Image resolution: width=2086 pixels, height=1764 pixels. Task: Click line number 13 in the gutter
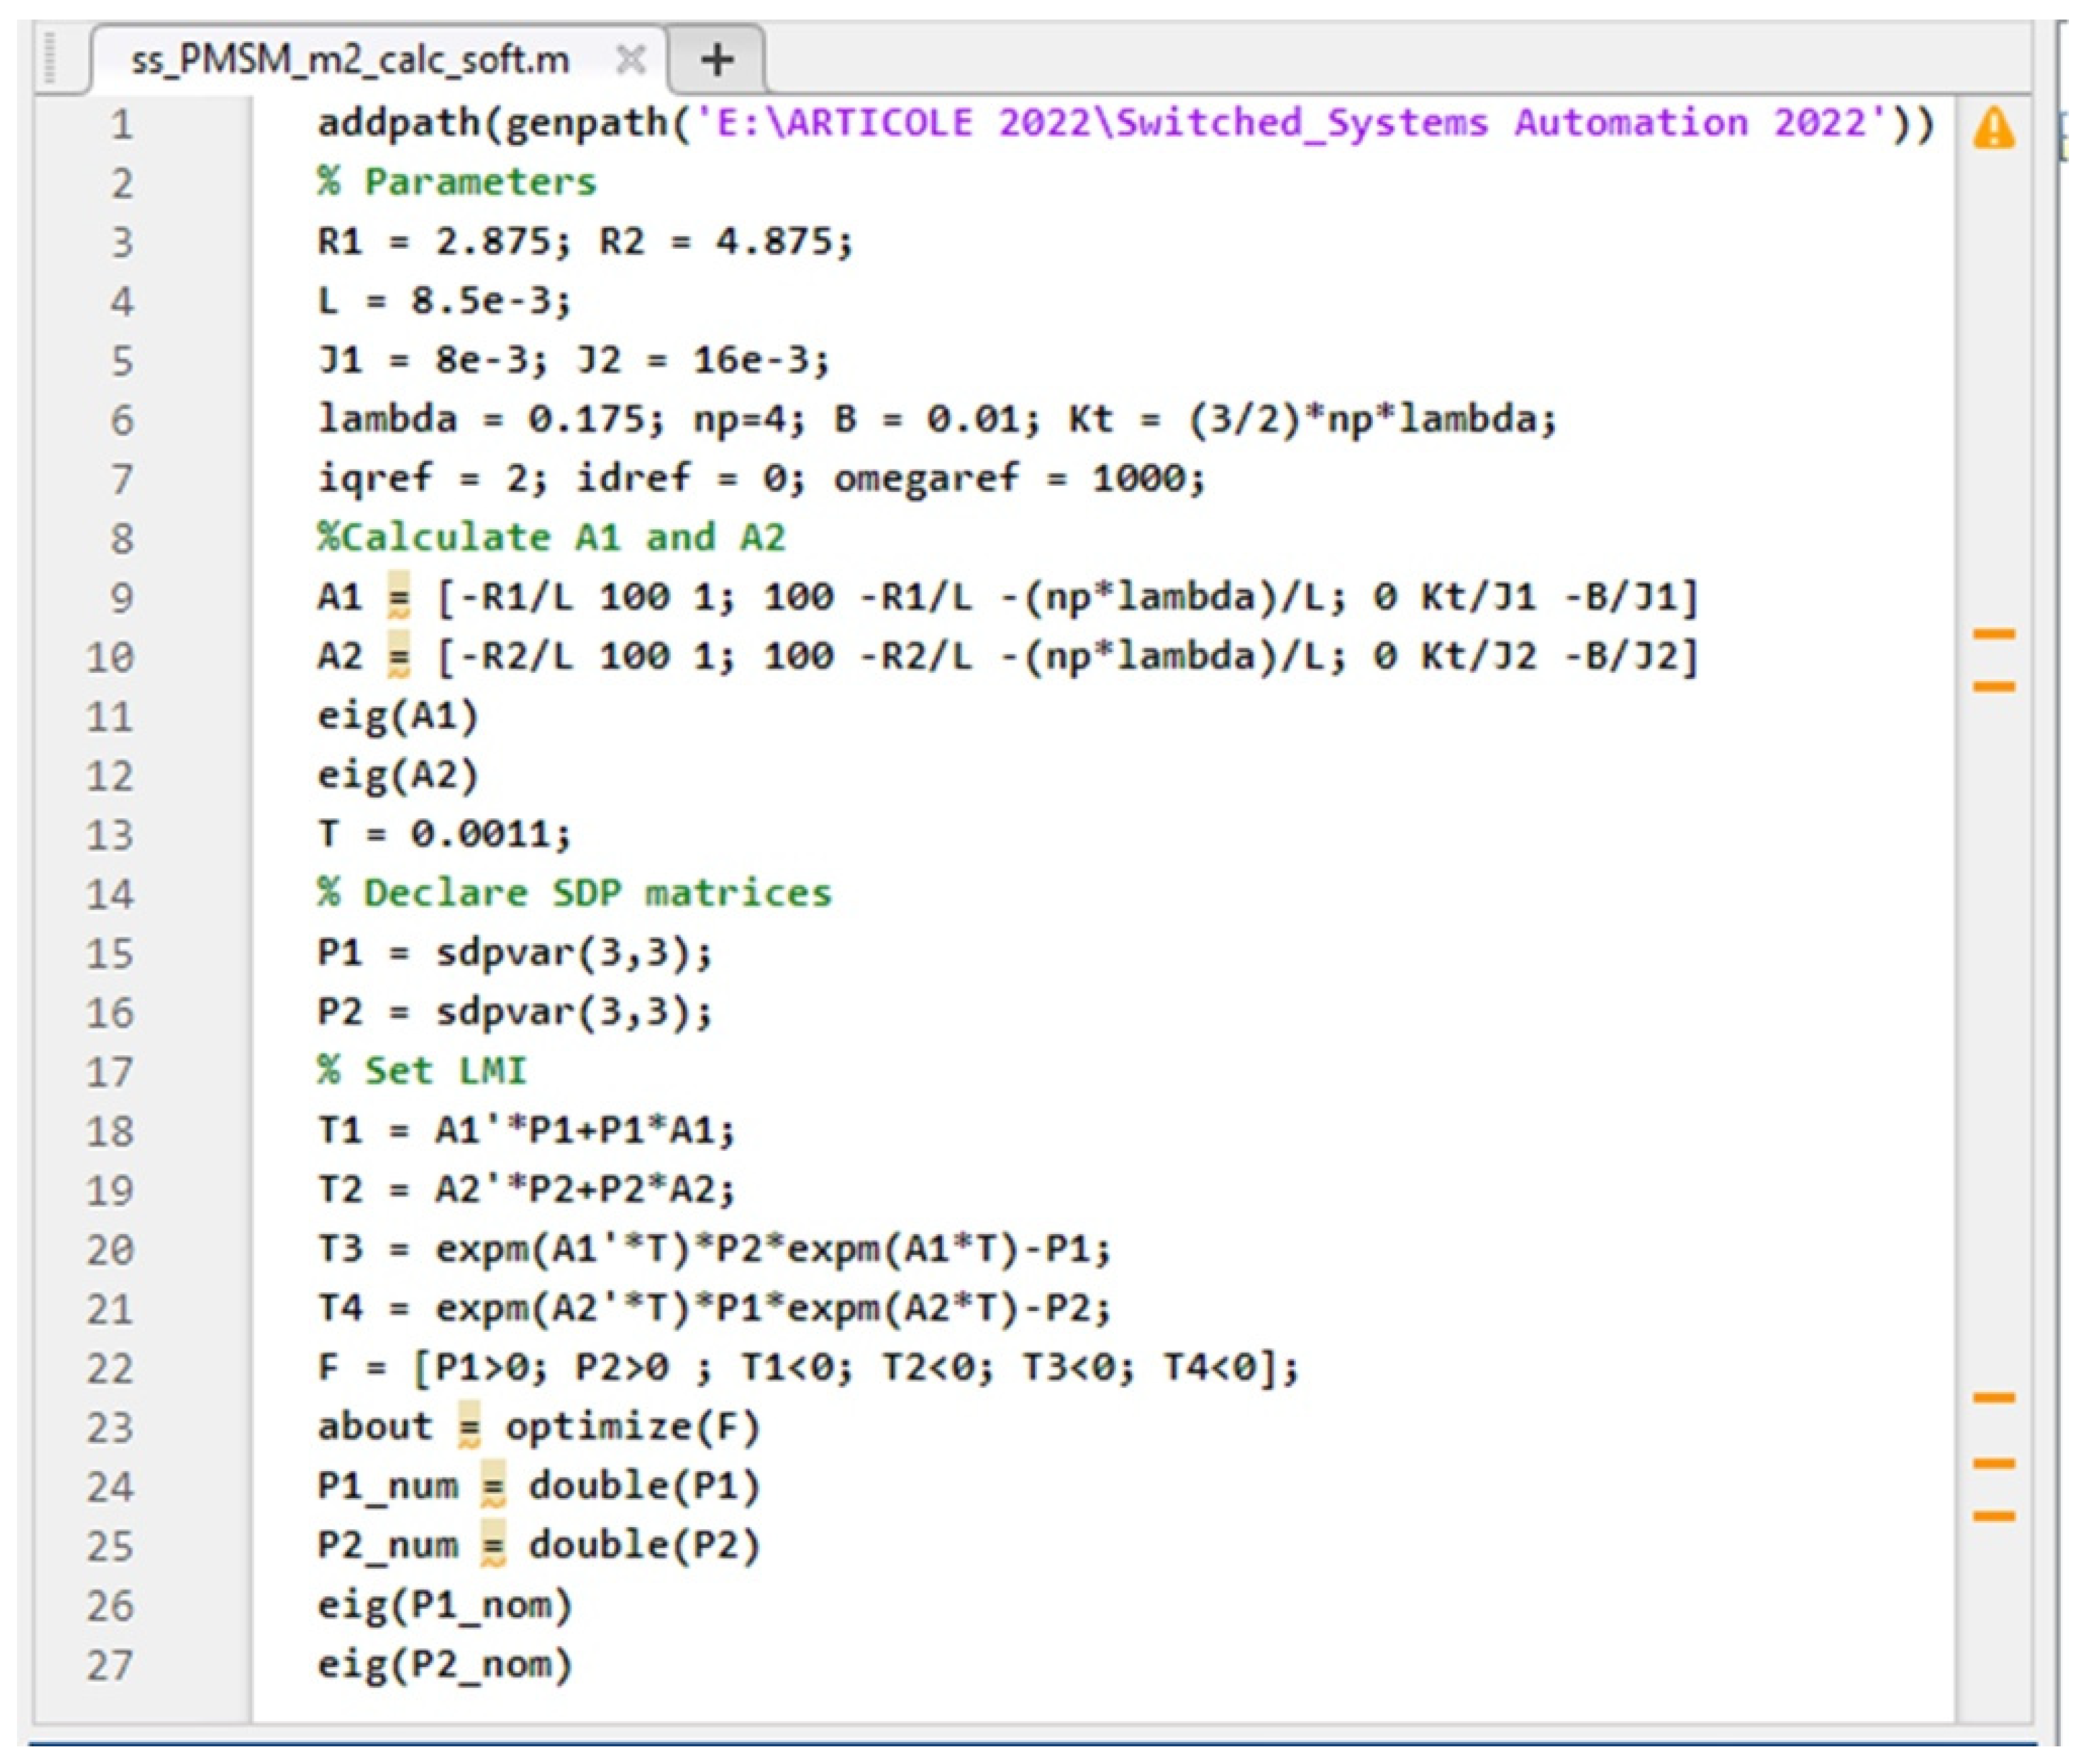pyautogui.click(x=109, y=835)
